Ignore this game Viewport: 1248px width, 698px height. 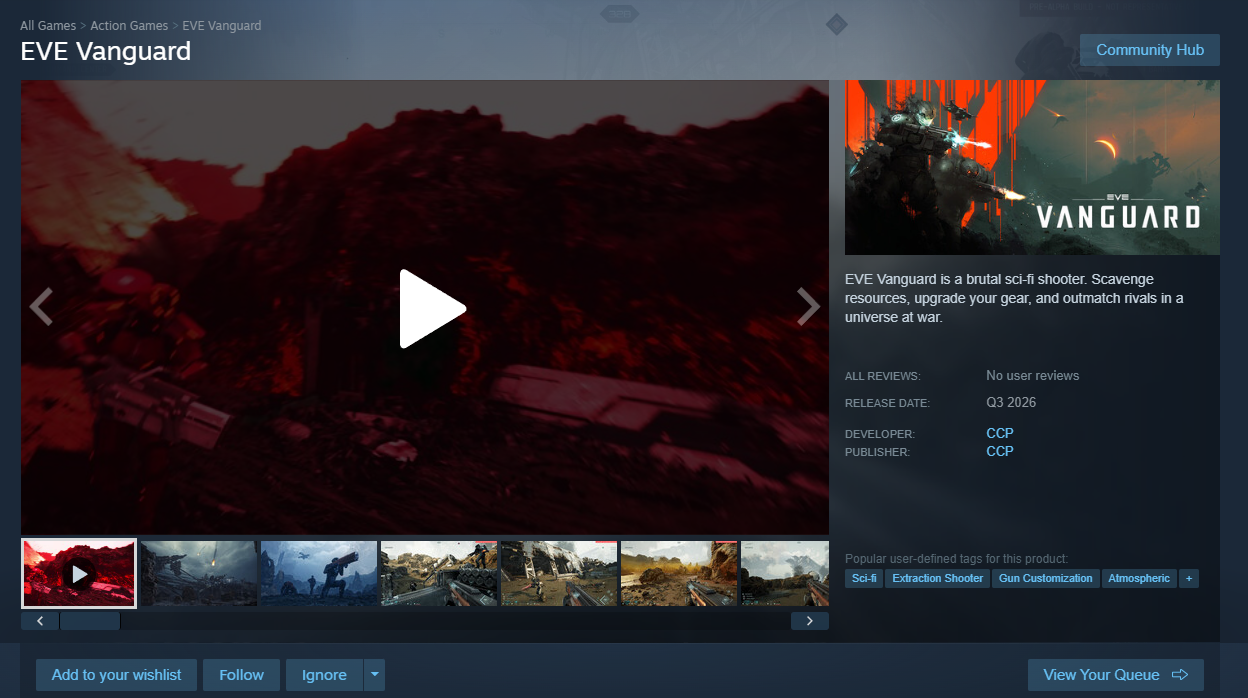(324, 675)
